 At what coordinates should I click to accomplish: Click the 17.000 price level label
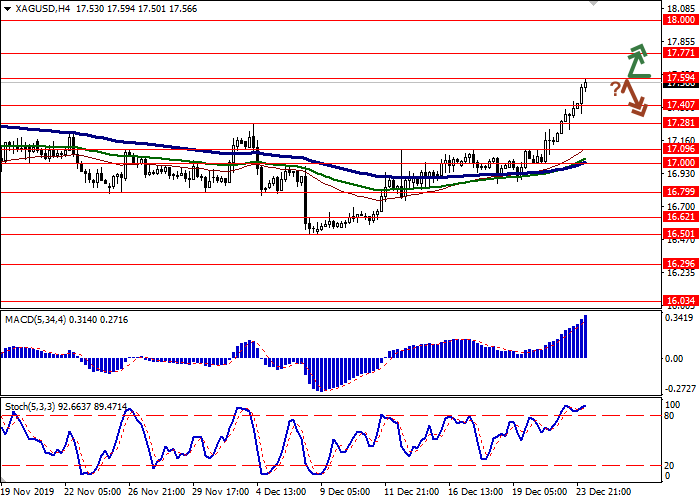[680, 162]
